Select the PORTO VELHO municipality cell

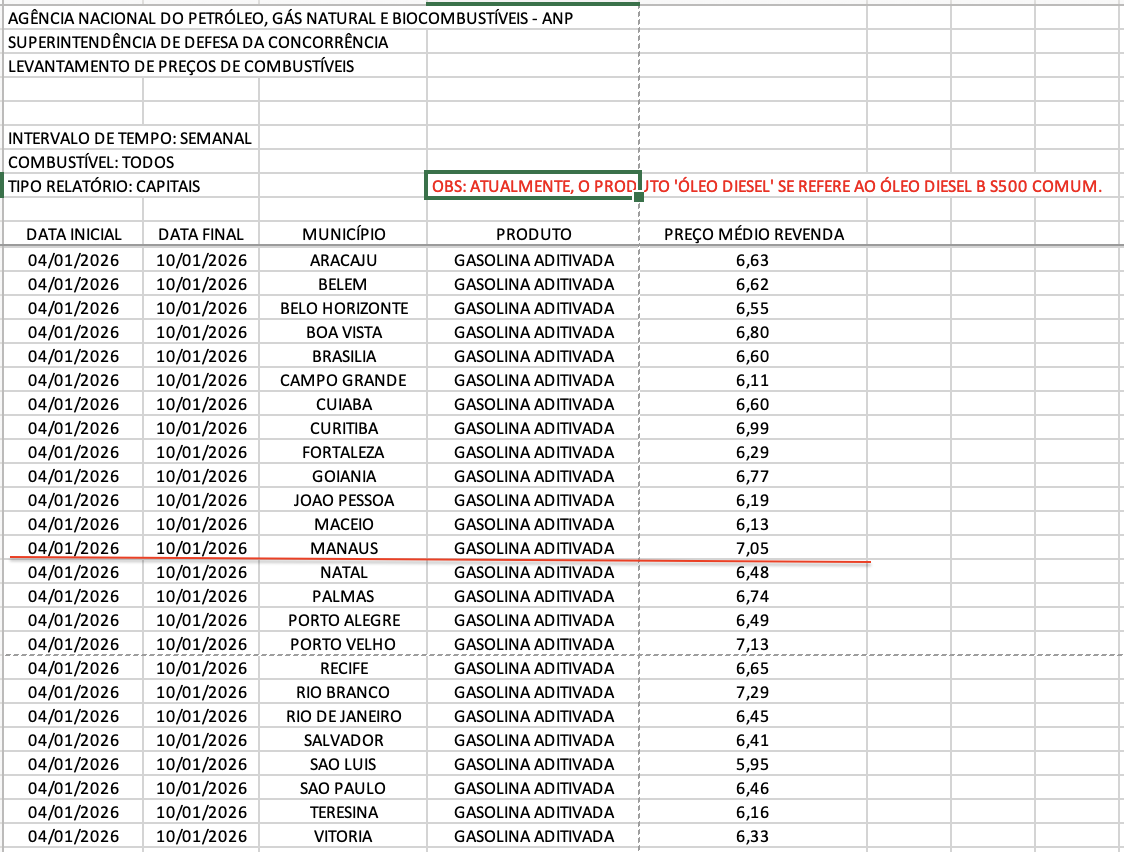pyautogui.click(x=343, y=644)
